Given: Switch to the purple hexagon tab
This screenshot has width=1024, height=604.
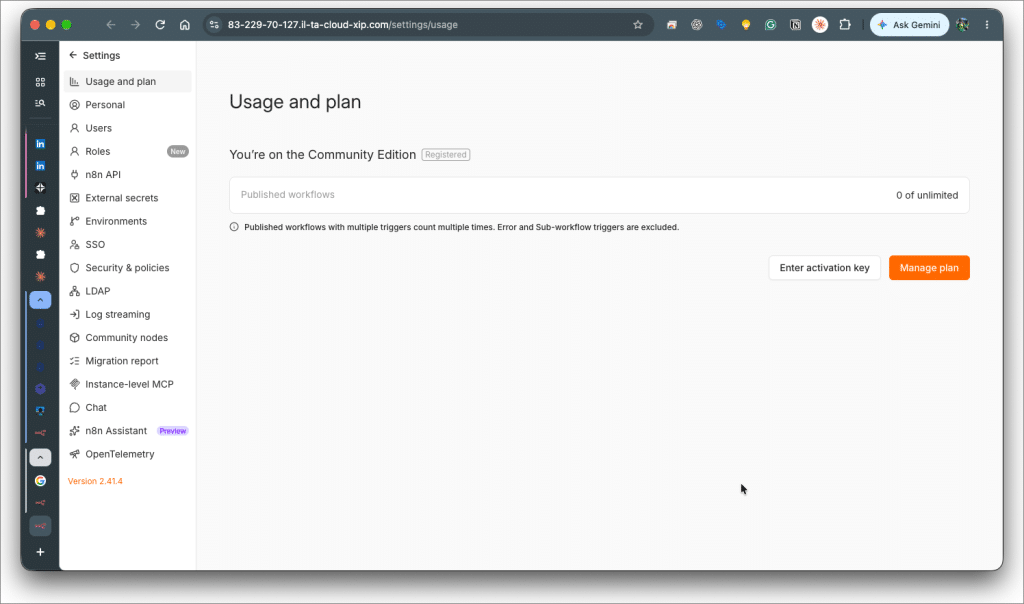Looking at the screenshot, I should point(40,389).
